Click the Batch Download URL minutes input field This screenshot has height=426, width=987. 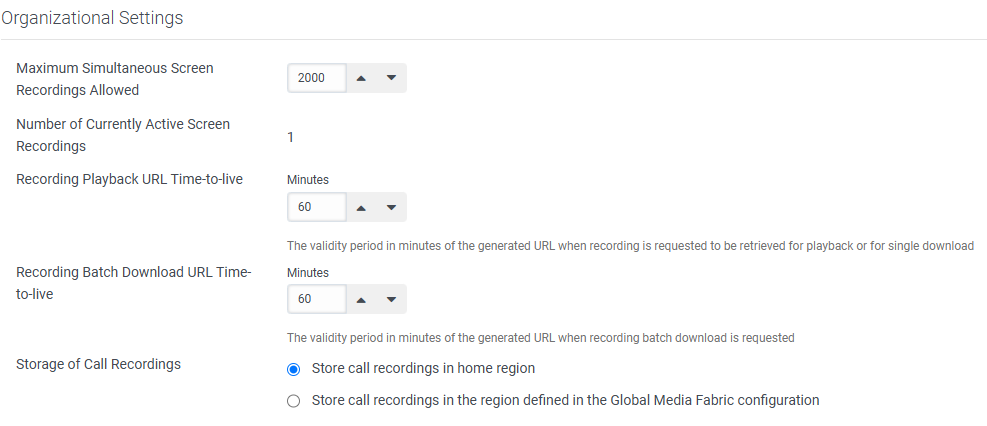tap(317, 299)
